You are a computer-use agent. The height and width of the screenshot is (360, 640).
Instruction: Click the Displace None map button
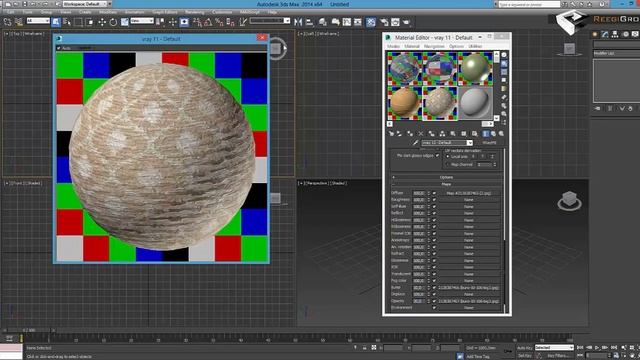[469, 294]
